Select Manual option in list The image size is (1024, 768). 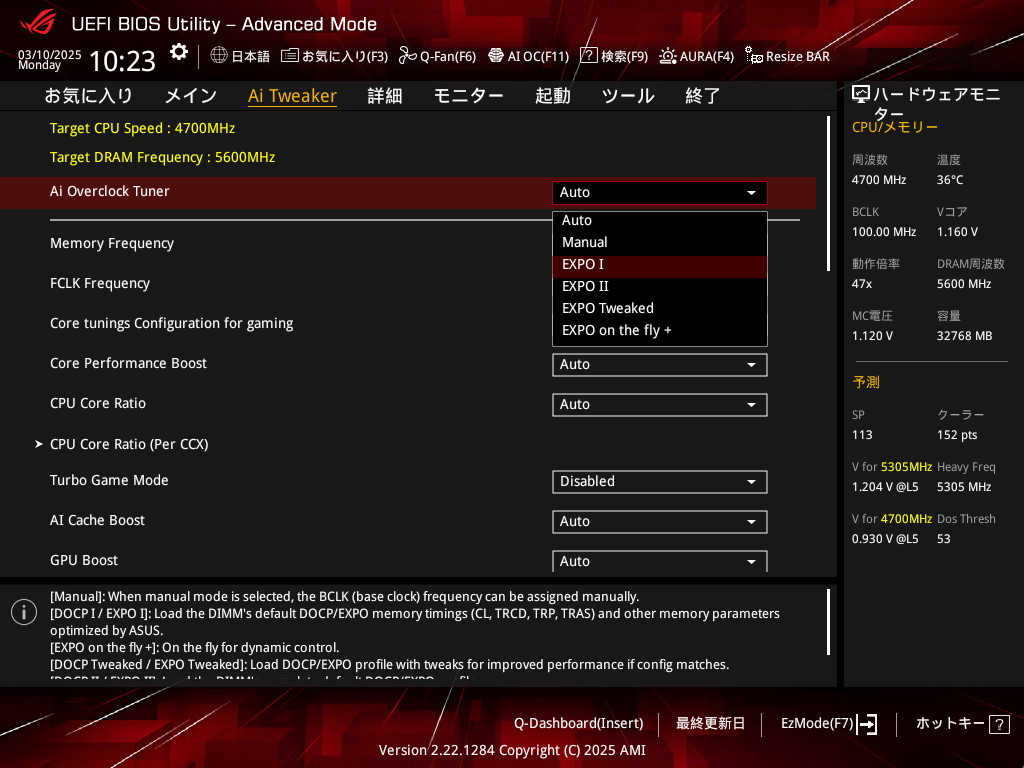point(660,242)
